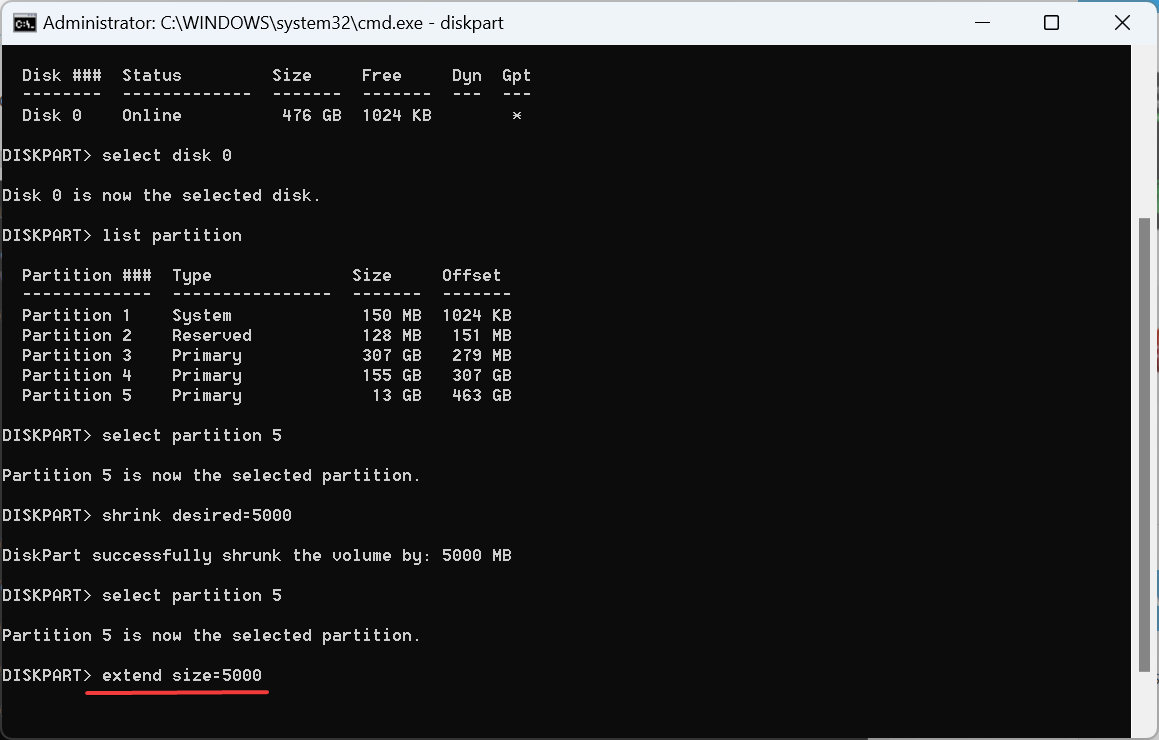Click the 'Status' column header
Image resolution: width=1159 pixels, height=740 pixels.
click(152, 75)
